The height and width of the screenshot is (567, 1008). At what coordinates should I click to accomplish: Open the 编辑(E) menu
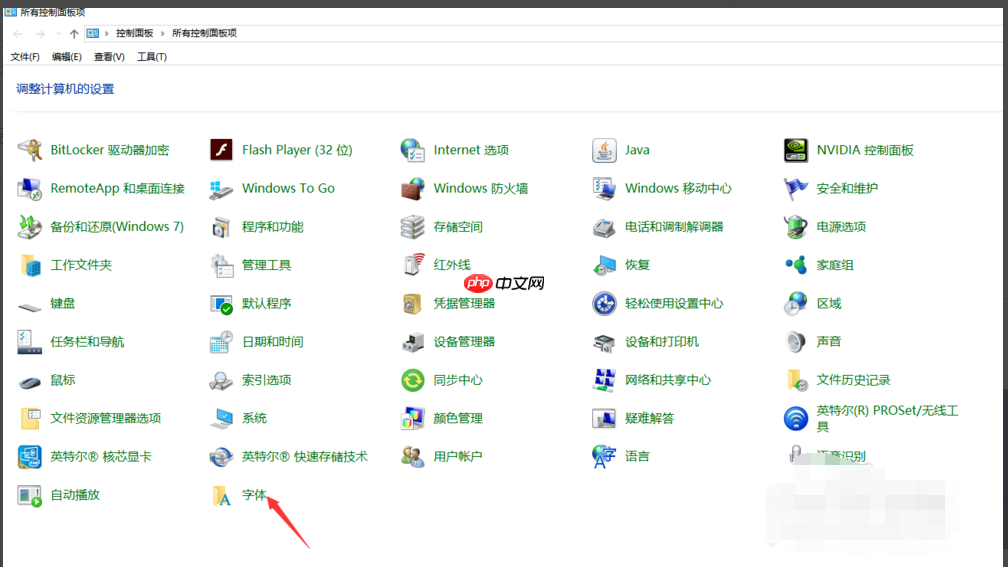pos(66,57)
